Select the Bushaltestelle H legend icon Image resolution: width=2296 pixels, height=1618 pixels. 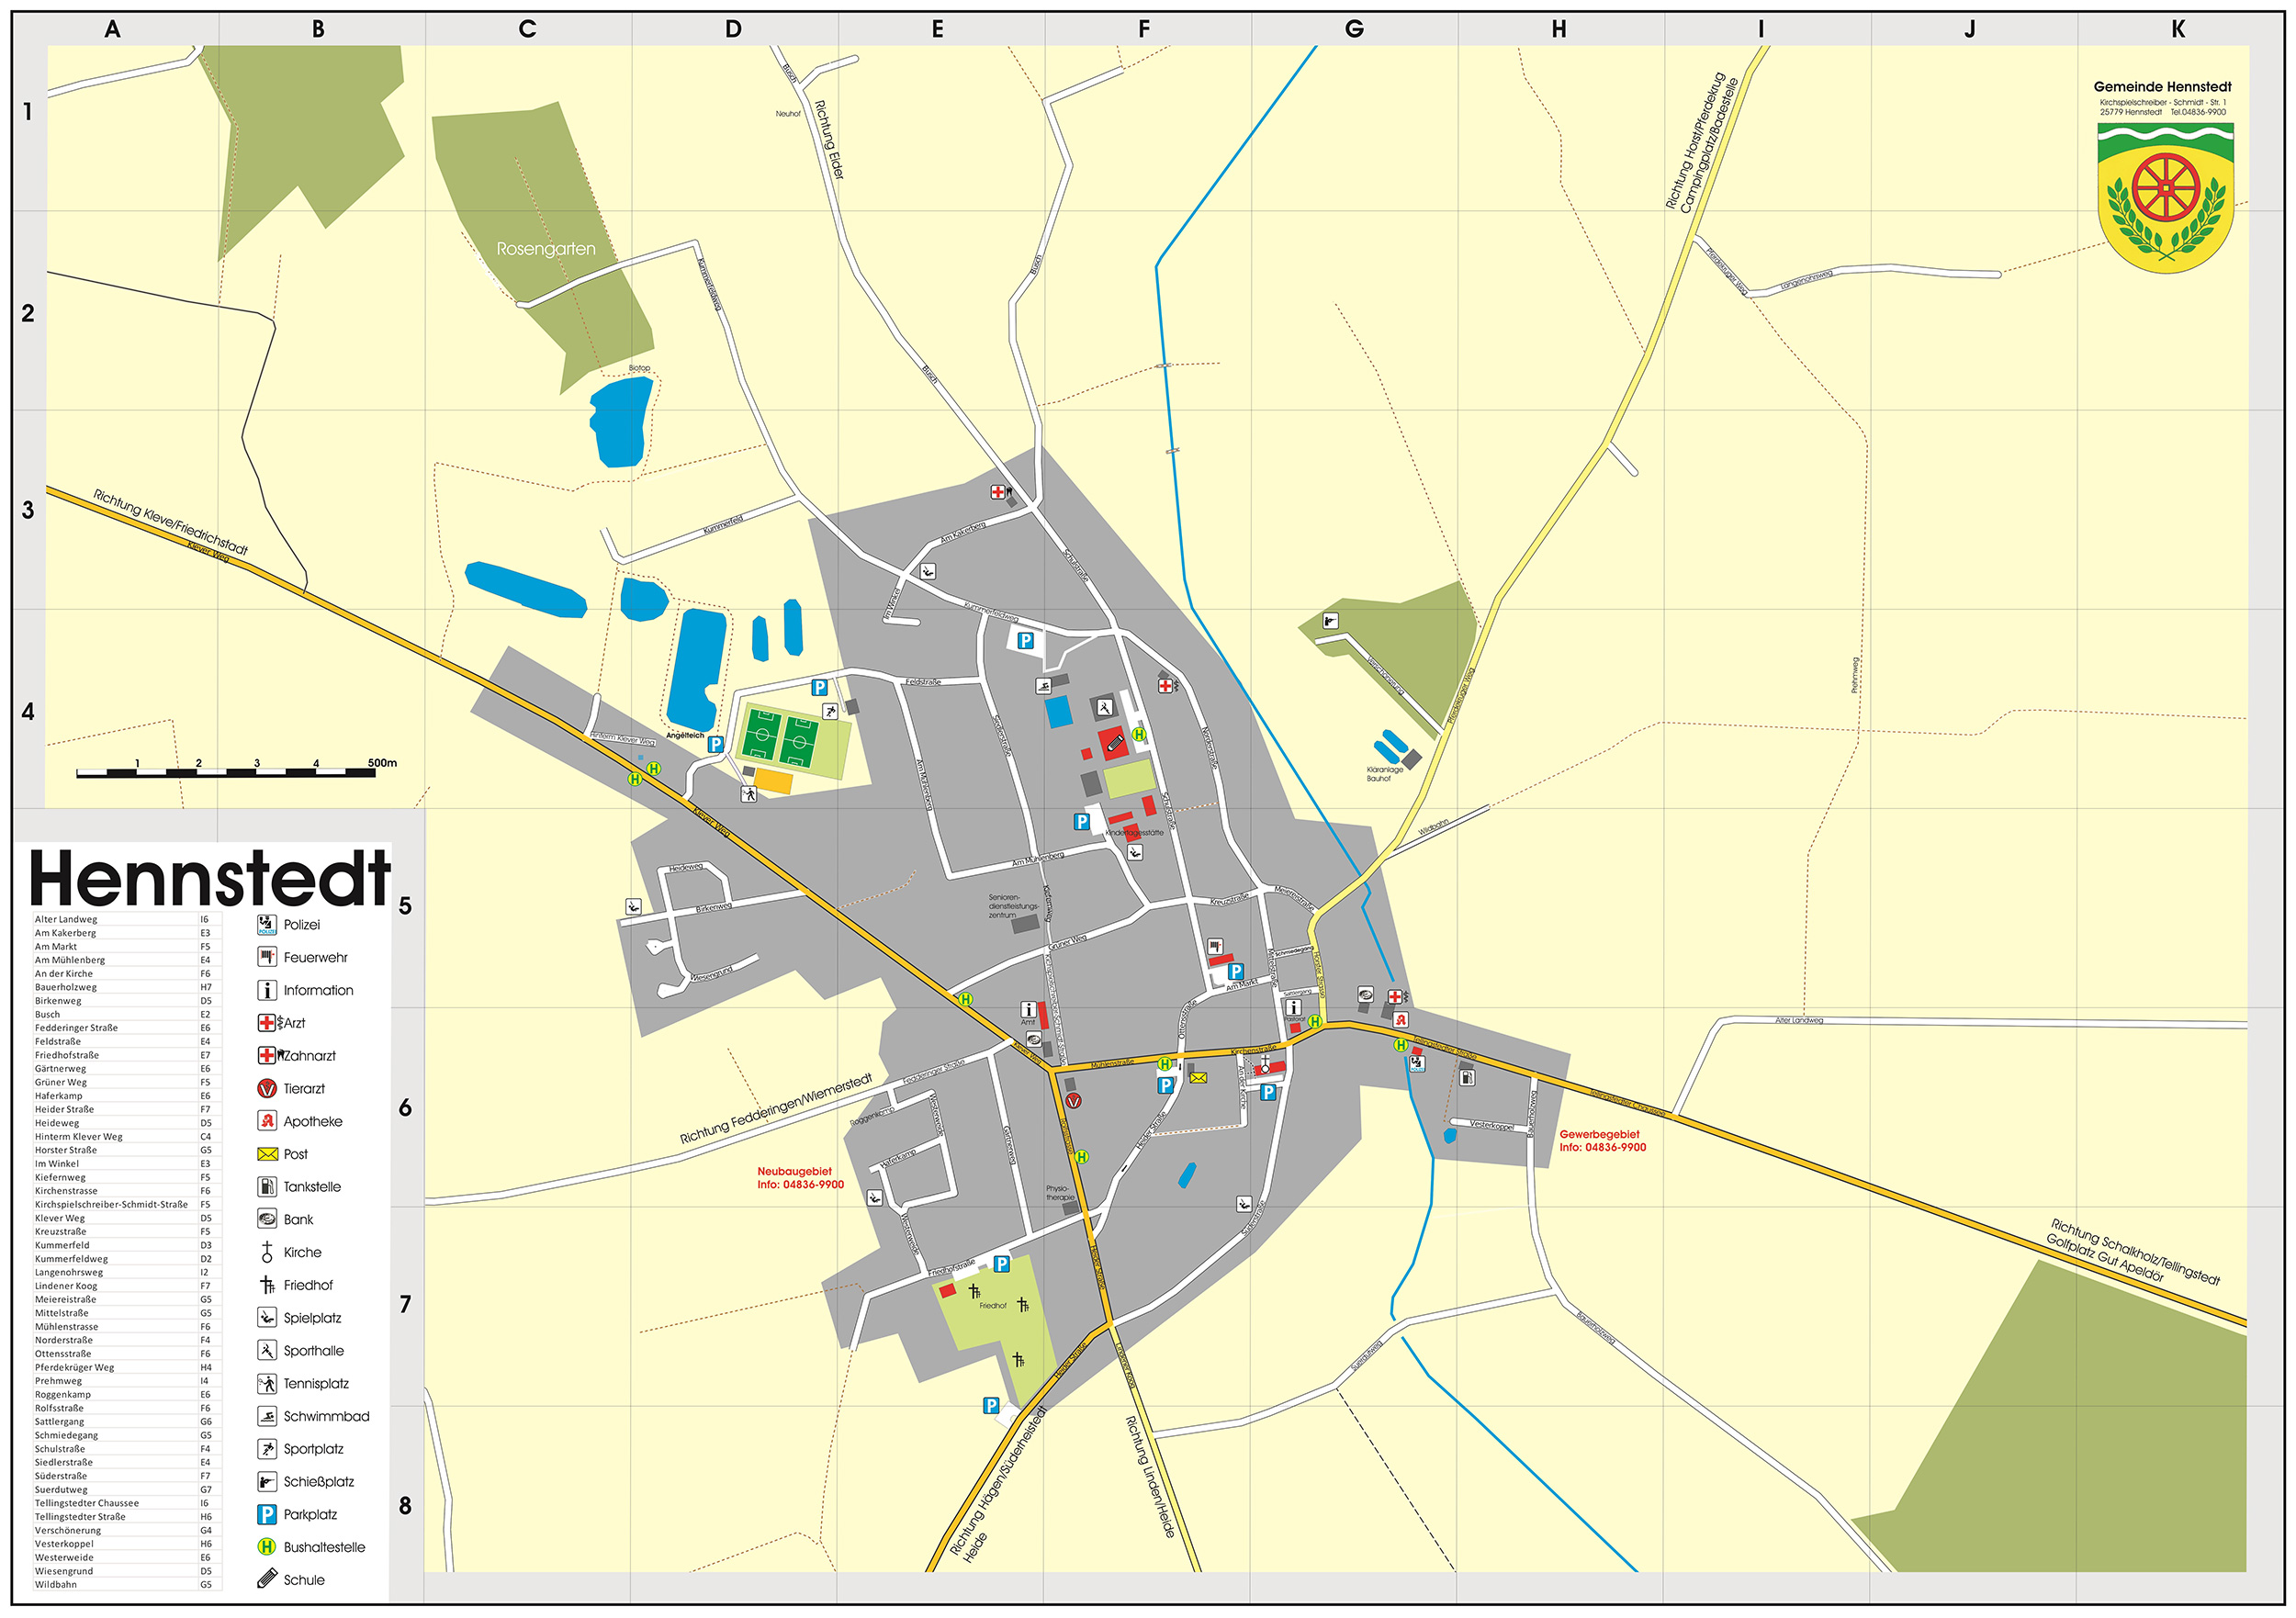click(266, 1548)
